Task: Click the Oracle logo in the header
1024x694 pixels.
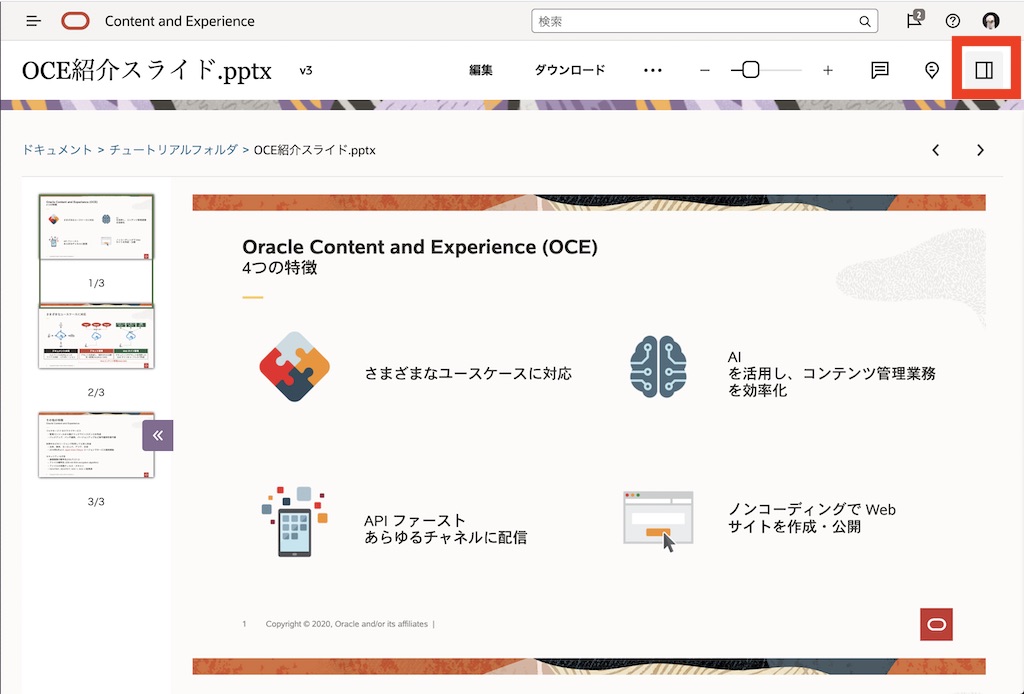Action: (75, 20)
